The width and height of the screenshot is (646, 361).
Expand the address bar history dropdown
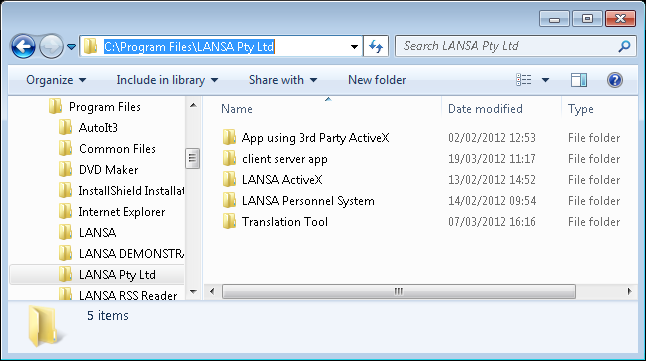tap(354, 47)
